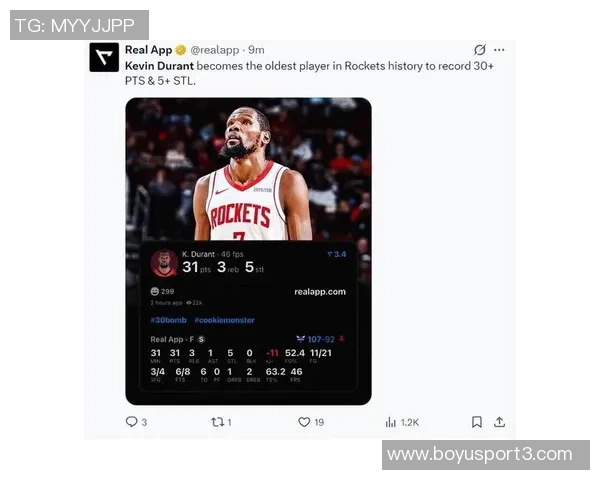The image size is (600, 480).
Task: Like the post with heart icon
Action: click(x=304, y=422)
